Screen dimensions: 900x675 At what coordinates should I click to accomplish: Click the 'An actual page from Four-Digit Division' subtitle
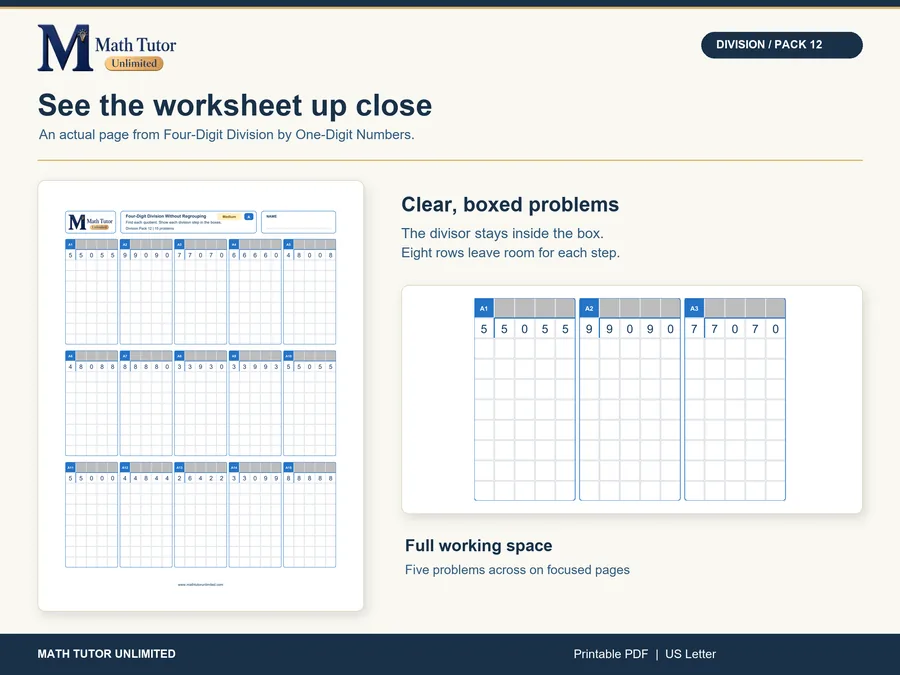(226, 134)
